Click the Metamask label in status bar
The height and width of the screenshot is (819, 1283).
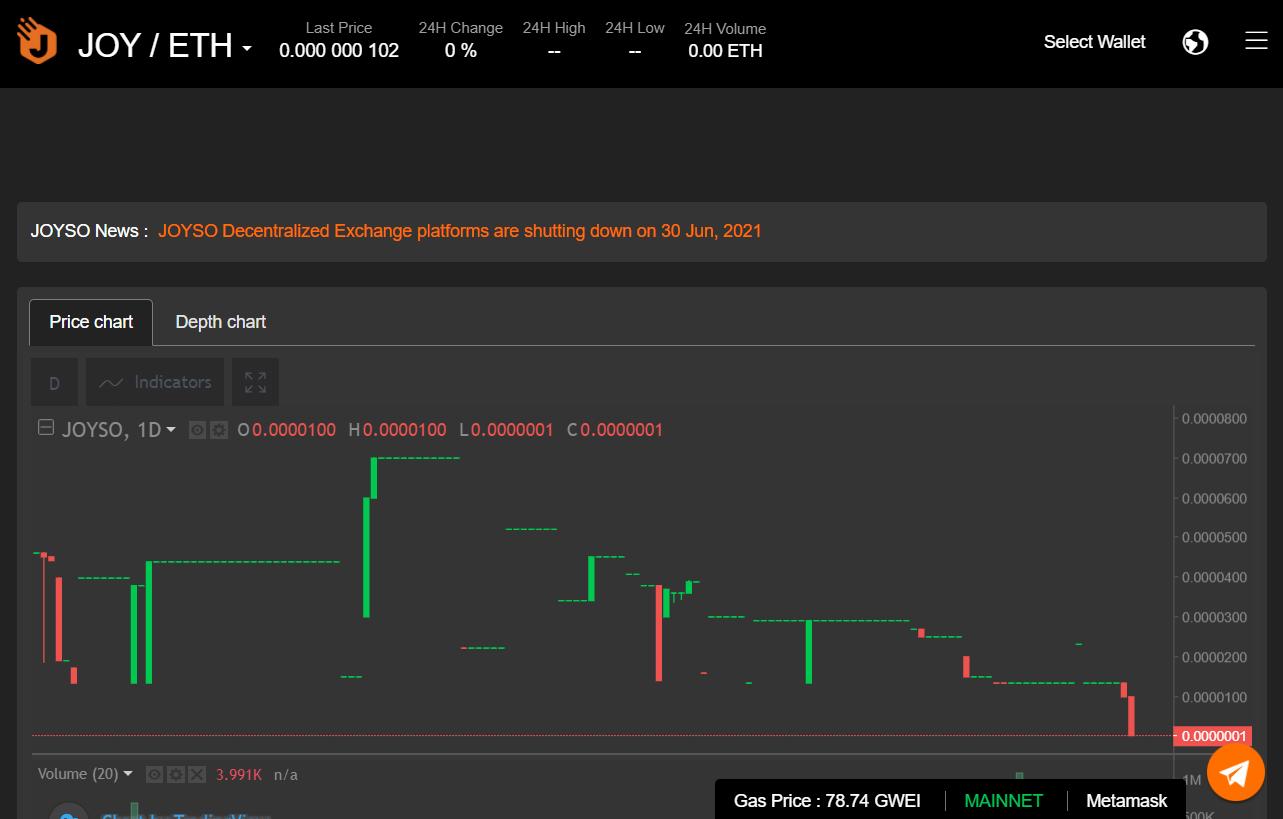coord(1127,801)
